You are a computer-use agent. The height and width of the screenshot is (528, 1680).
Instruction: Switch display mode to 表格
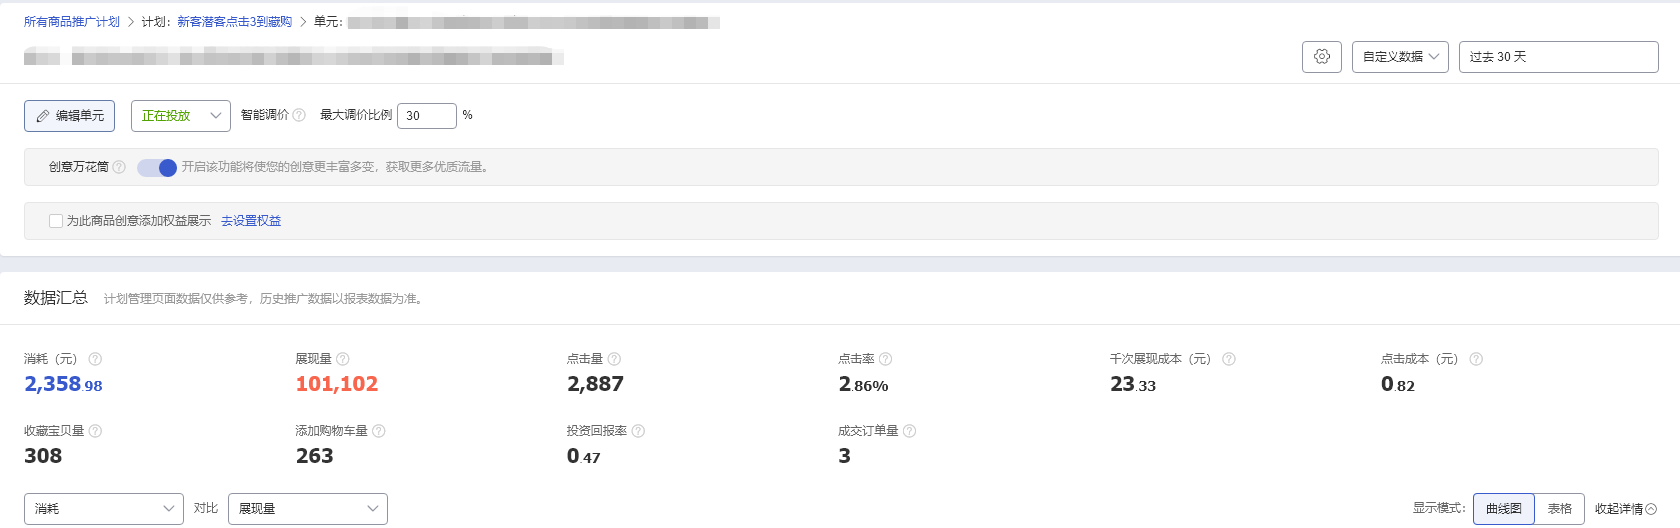1559,509
